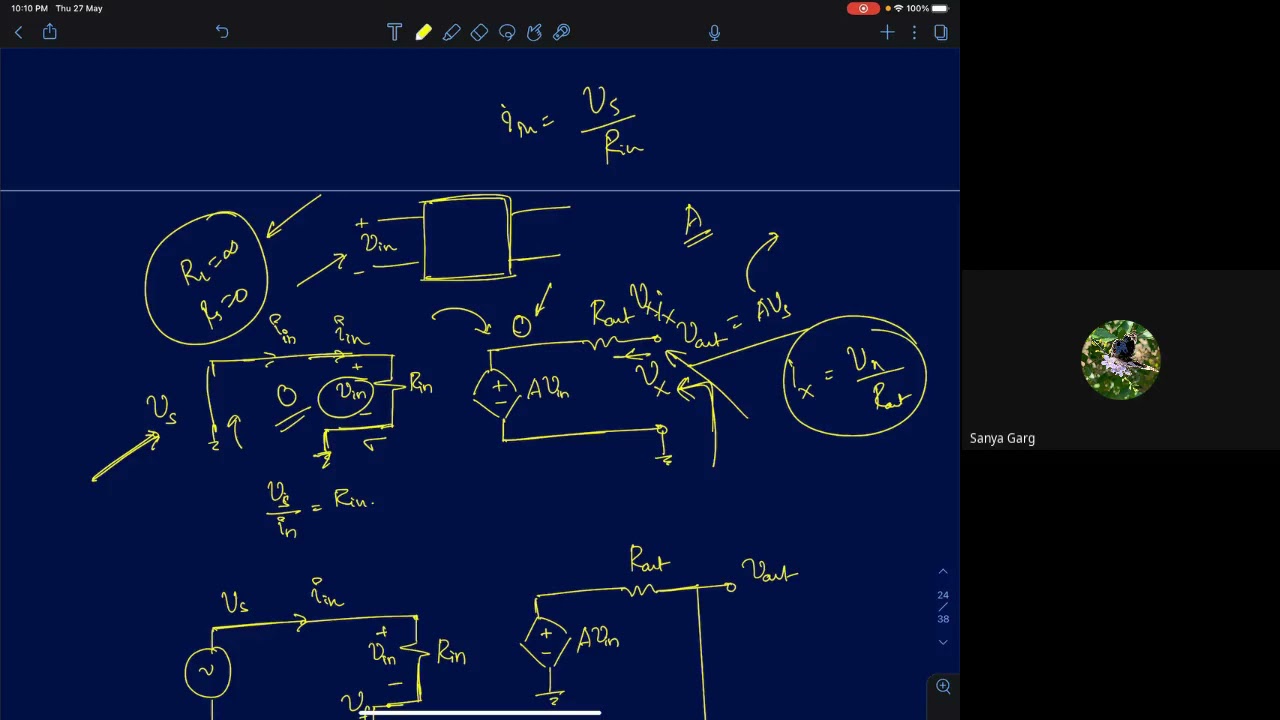Screen dimensions: 1280x720
Task: Undo the last stroke
Action: [x=222, y=32]
